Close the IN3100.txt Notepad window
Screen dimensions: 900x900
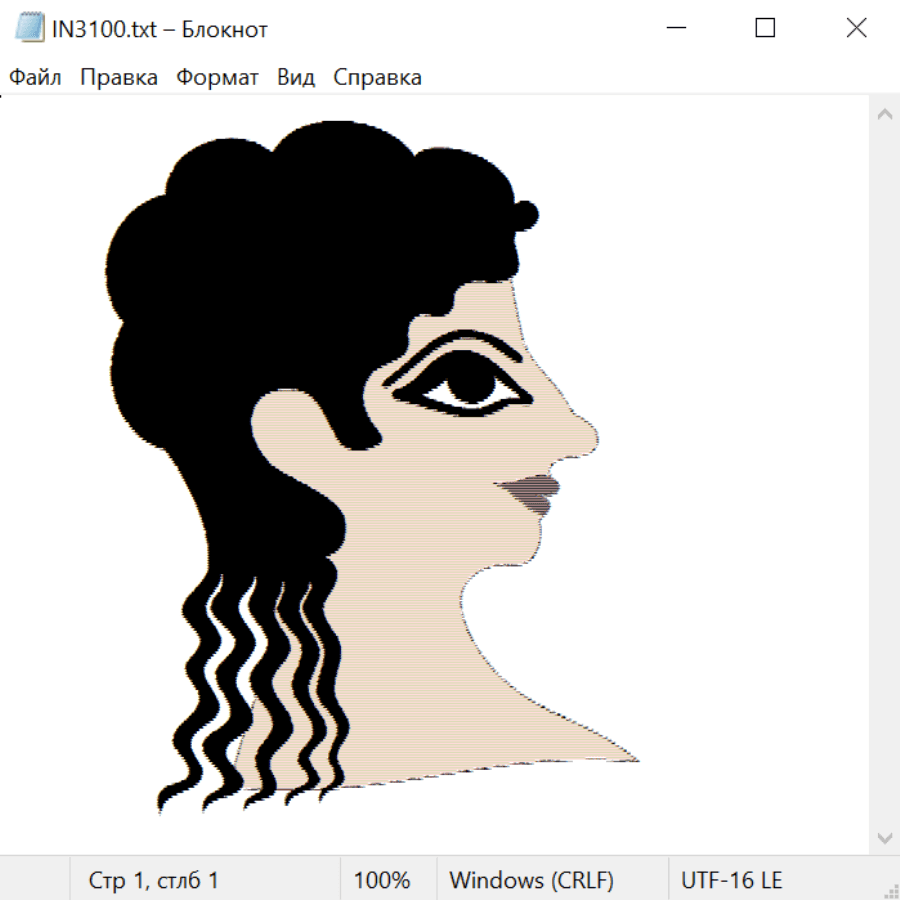pos(856,29)
